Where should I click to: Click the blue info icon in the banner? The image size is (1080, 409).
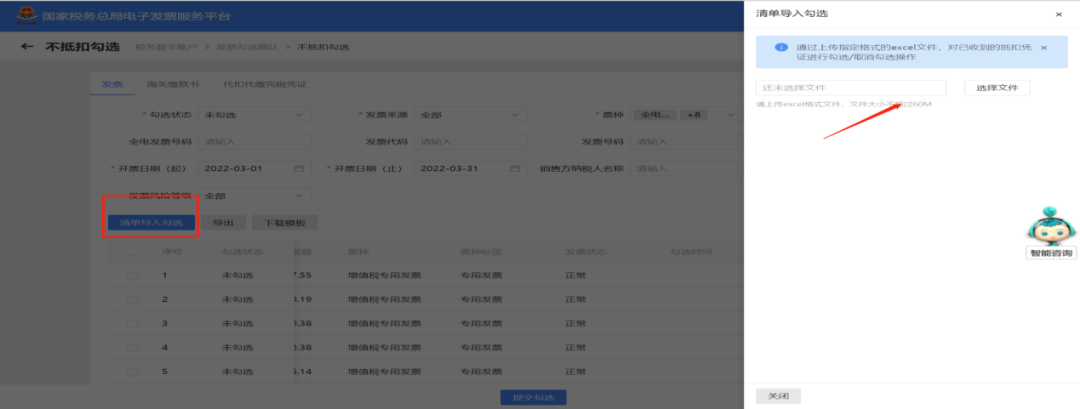[x=780, y=48]
